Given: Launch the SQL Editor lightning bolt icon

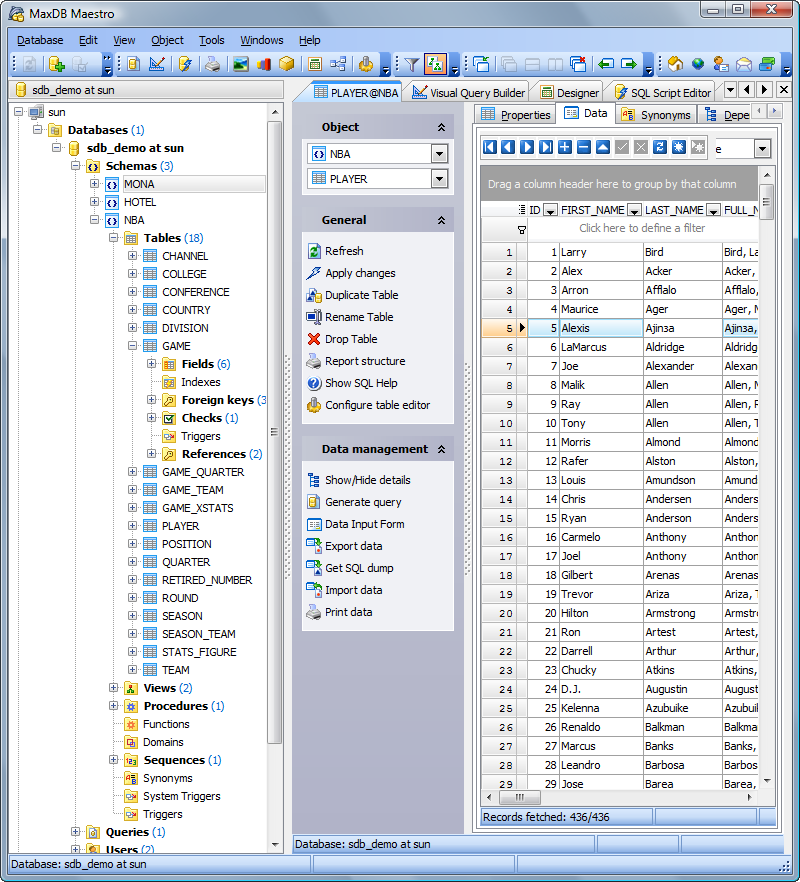Looking at the screenshot, I should (x=185, y=65).
